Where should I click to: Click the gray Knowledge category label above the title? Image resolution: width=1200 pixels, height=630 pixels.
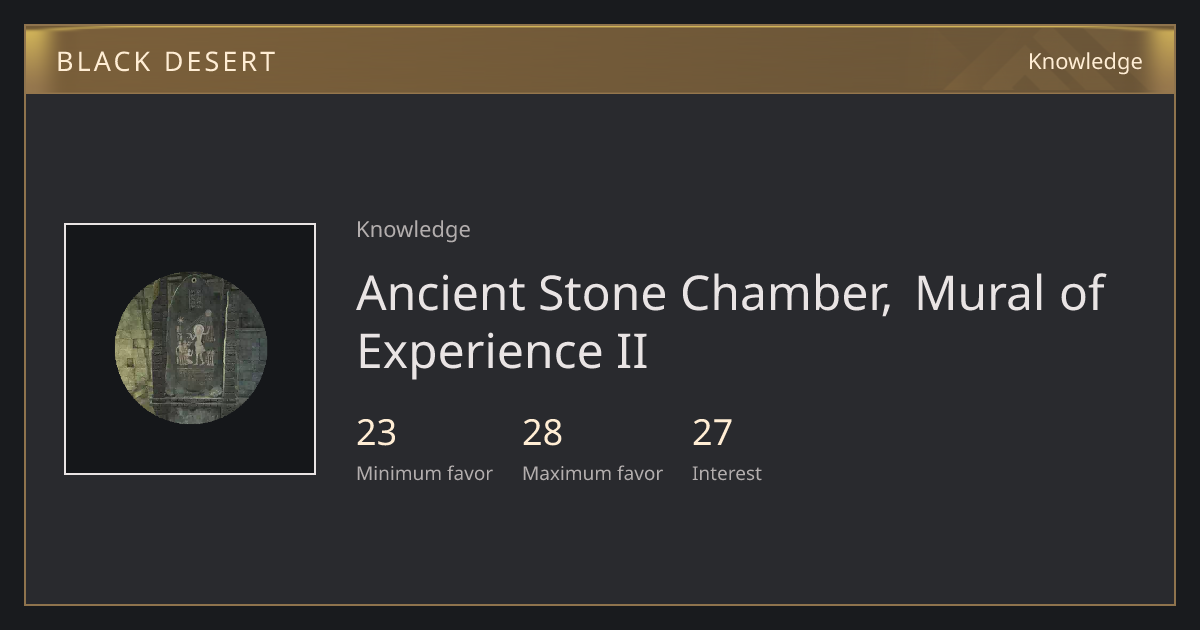click(413, 230)
